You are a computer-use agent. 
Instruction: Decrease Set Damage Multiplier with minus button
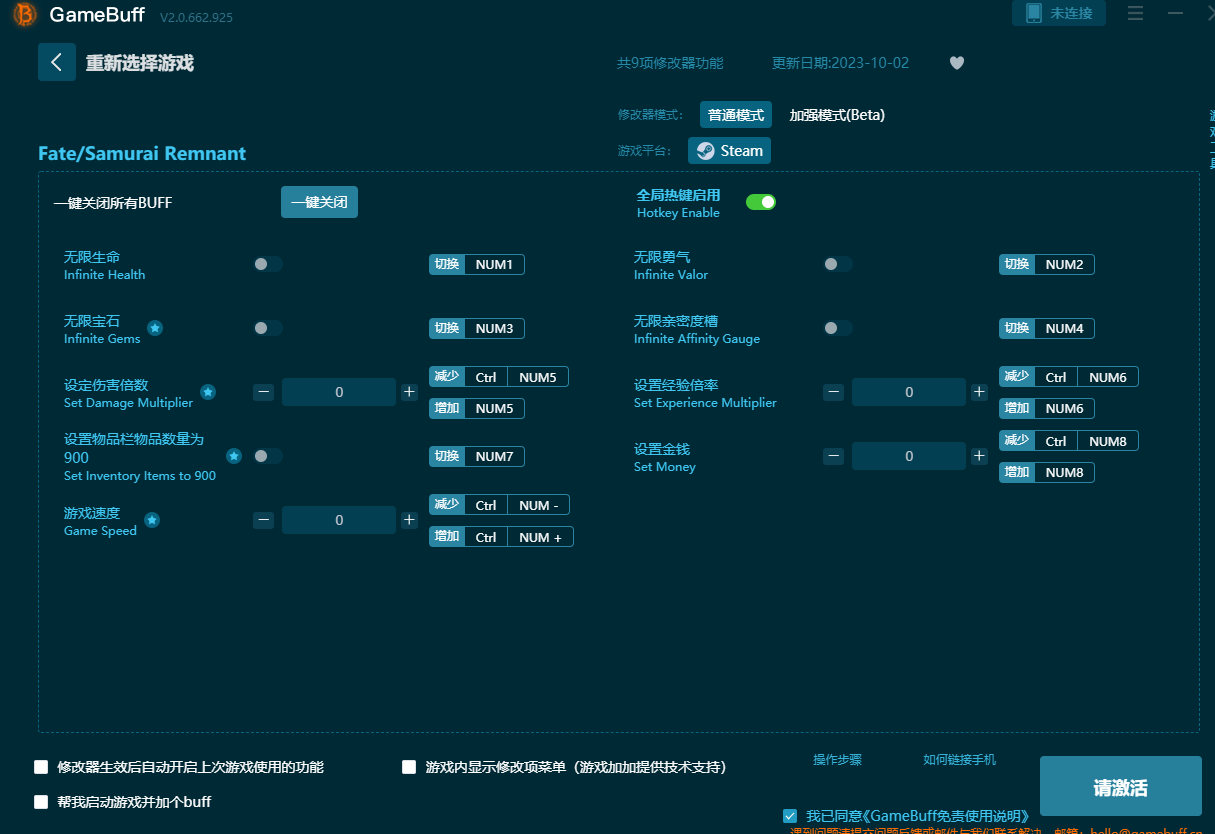264,393
